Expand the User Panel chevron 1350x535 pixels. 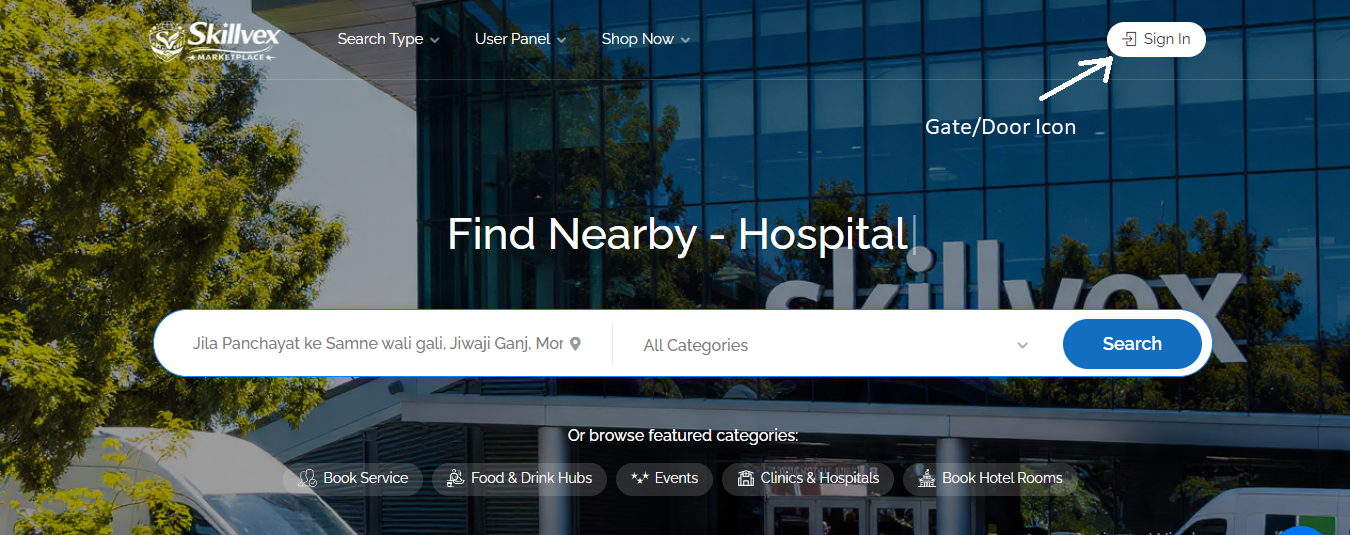pos(561,40)
